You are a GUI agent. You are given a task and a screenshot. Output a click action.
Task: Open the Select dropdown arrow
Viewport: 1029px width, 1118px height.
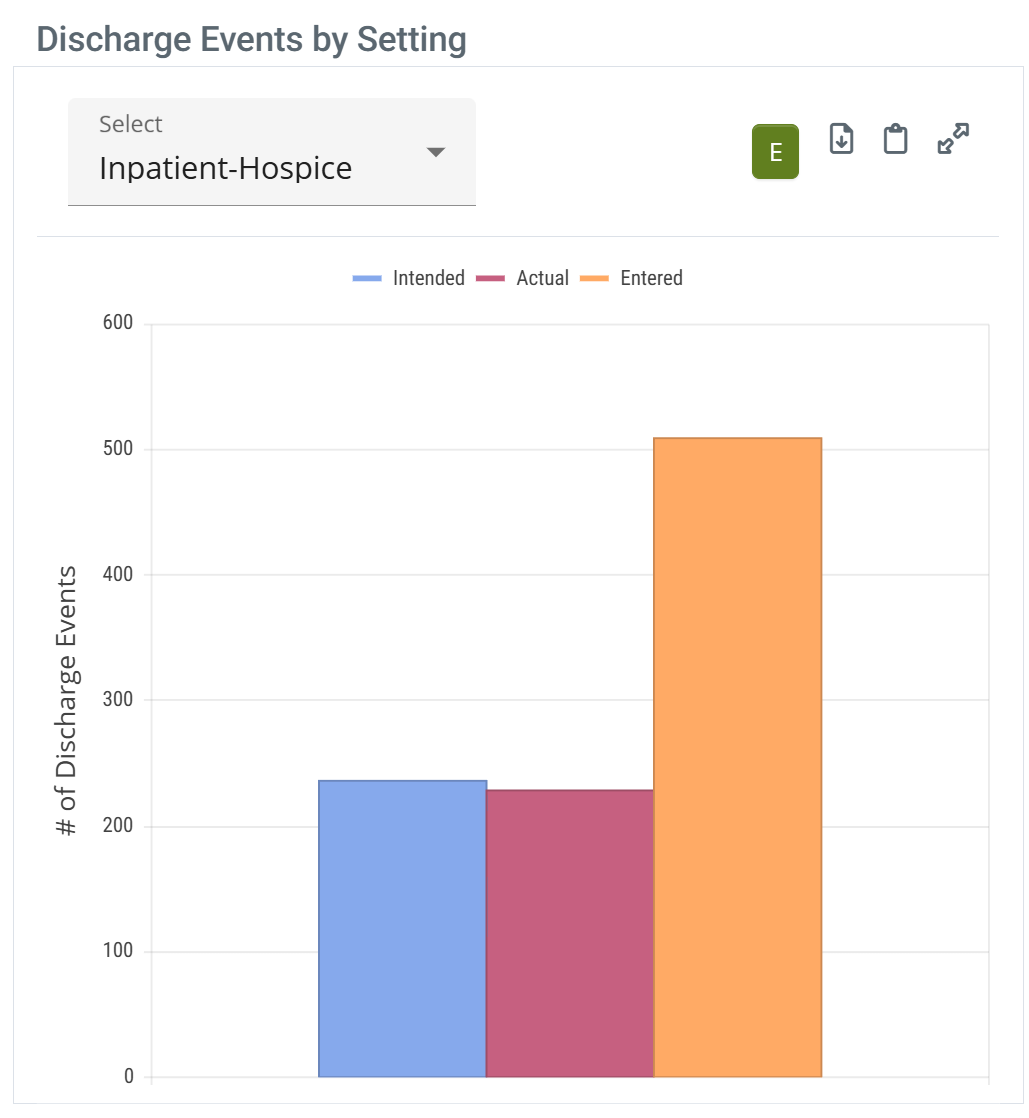435,152
